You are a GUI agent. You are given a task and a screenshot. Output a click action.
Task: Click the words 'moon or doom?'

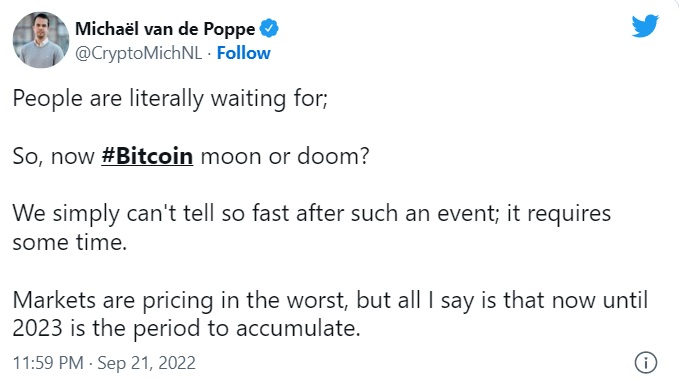pyautogui.click(x=285, y=156)
